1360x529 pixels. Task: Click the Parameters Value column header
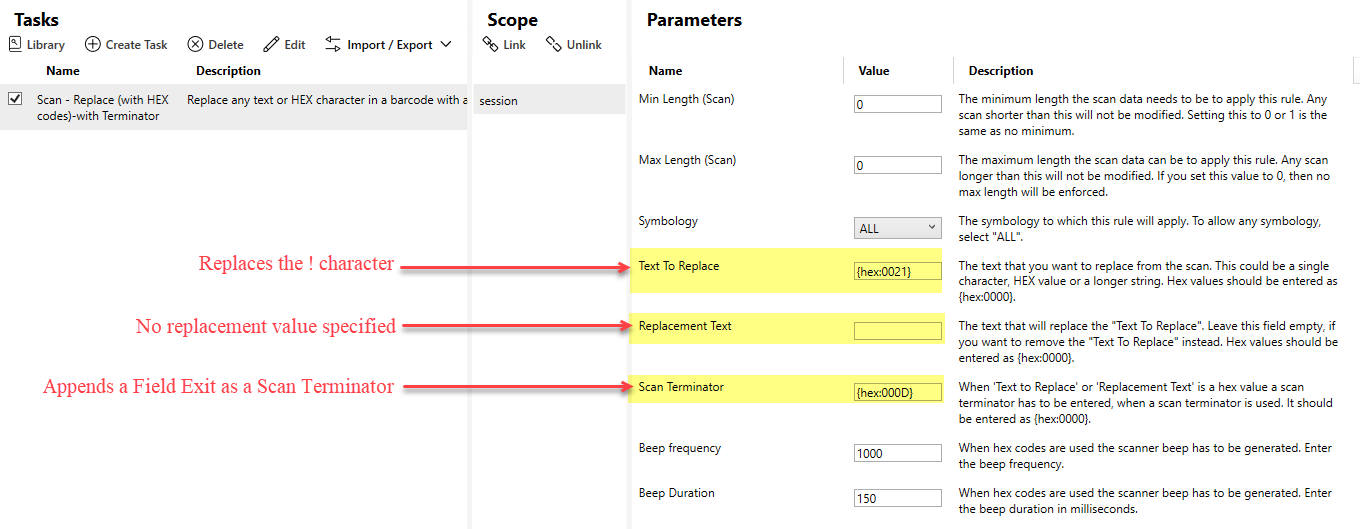tap(873, 71)
